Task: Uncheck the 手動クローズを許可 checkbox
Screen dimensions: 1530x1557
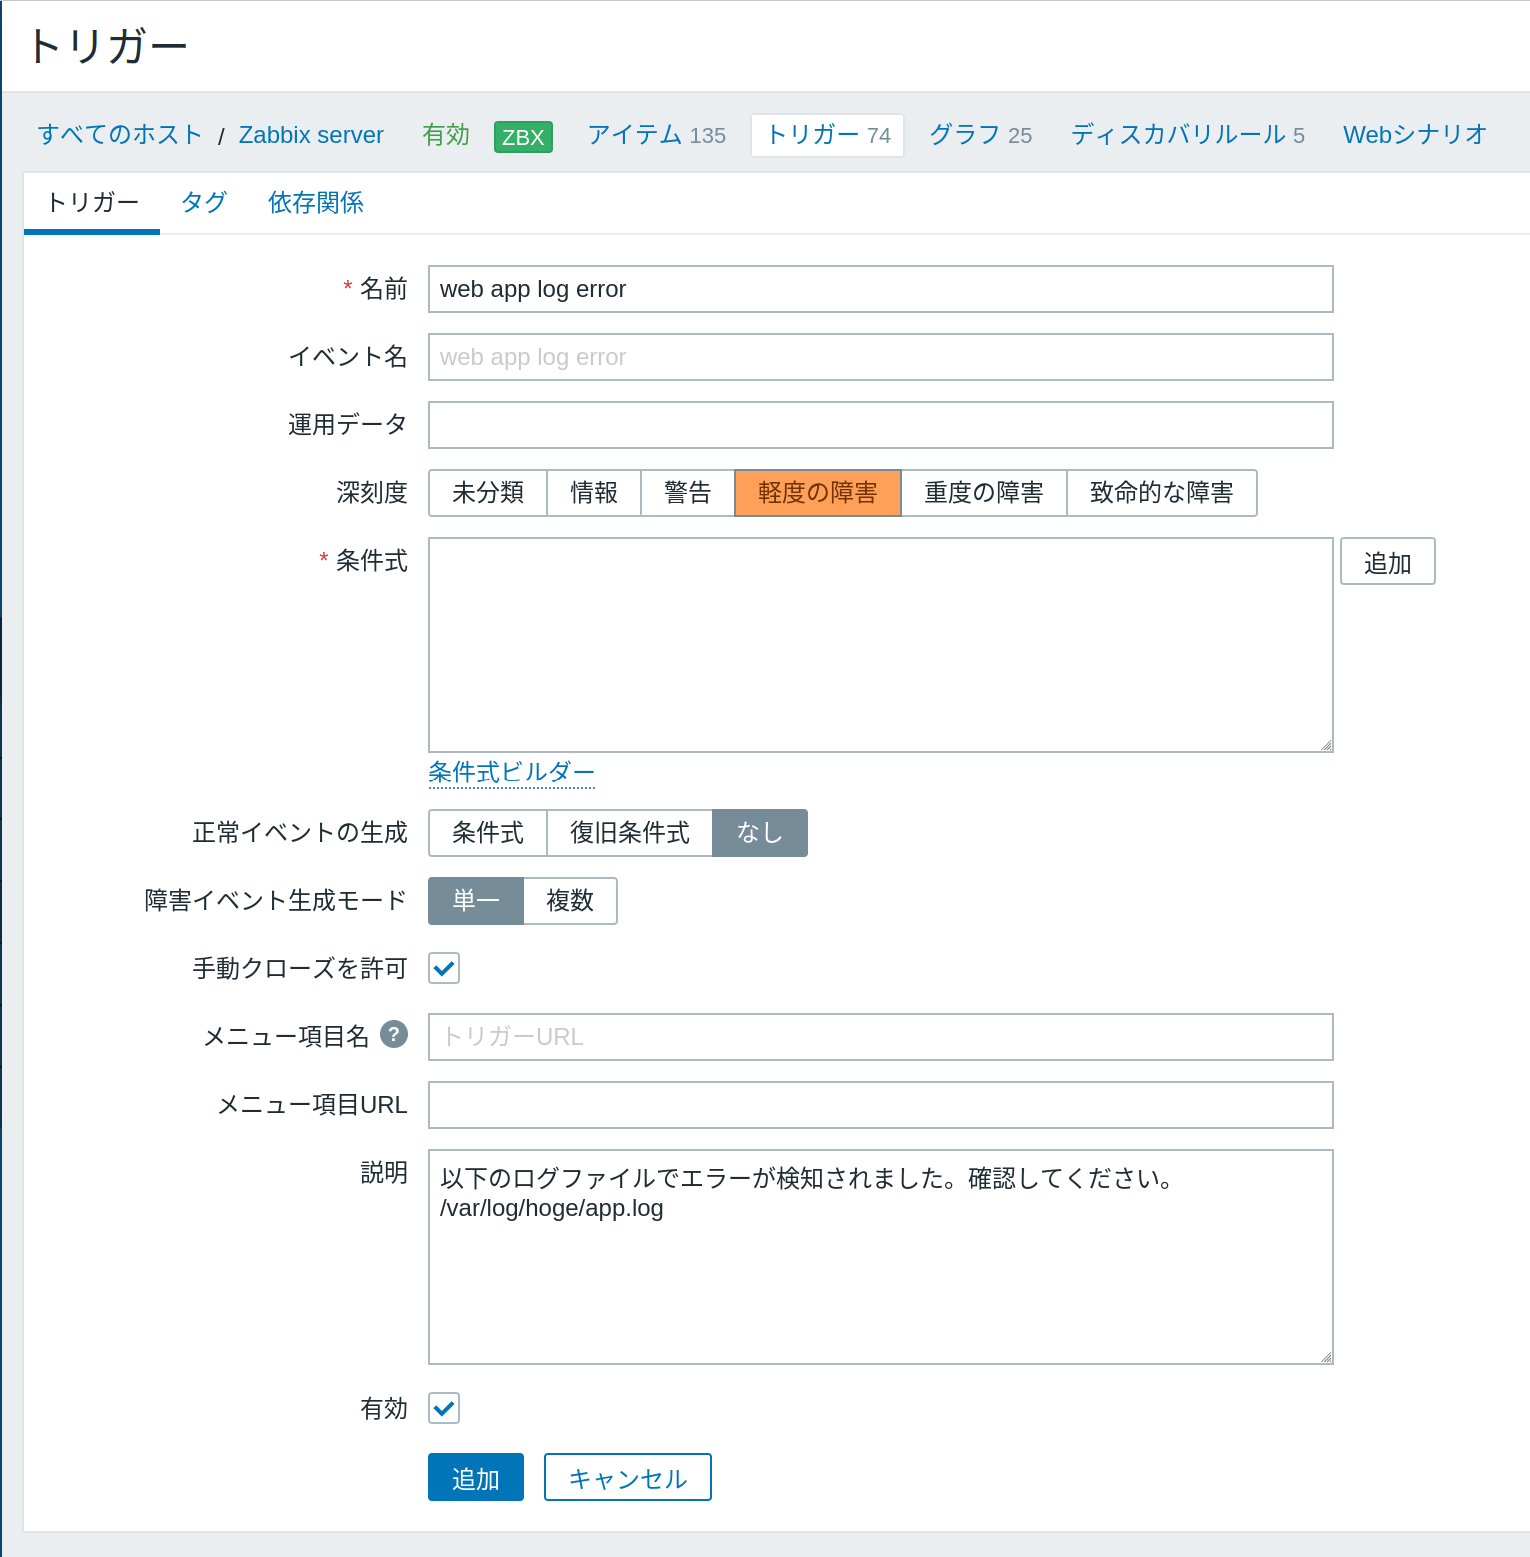Action: (443, 967)
